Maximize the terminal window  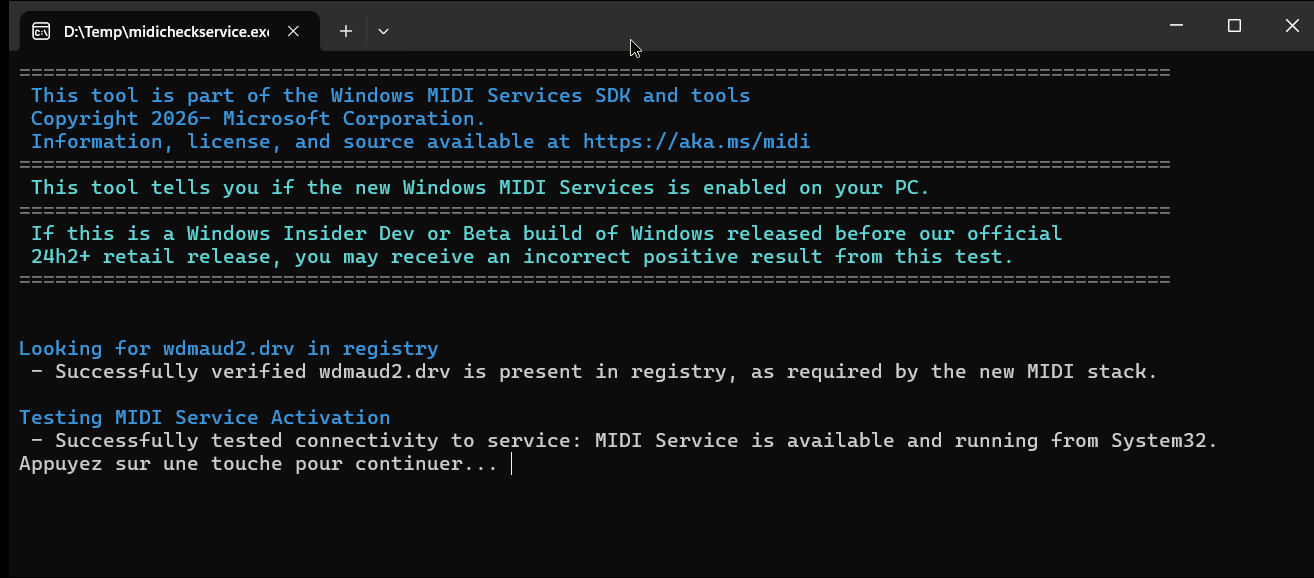[1234, 26]
